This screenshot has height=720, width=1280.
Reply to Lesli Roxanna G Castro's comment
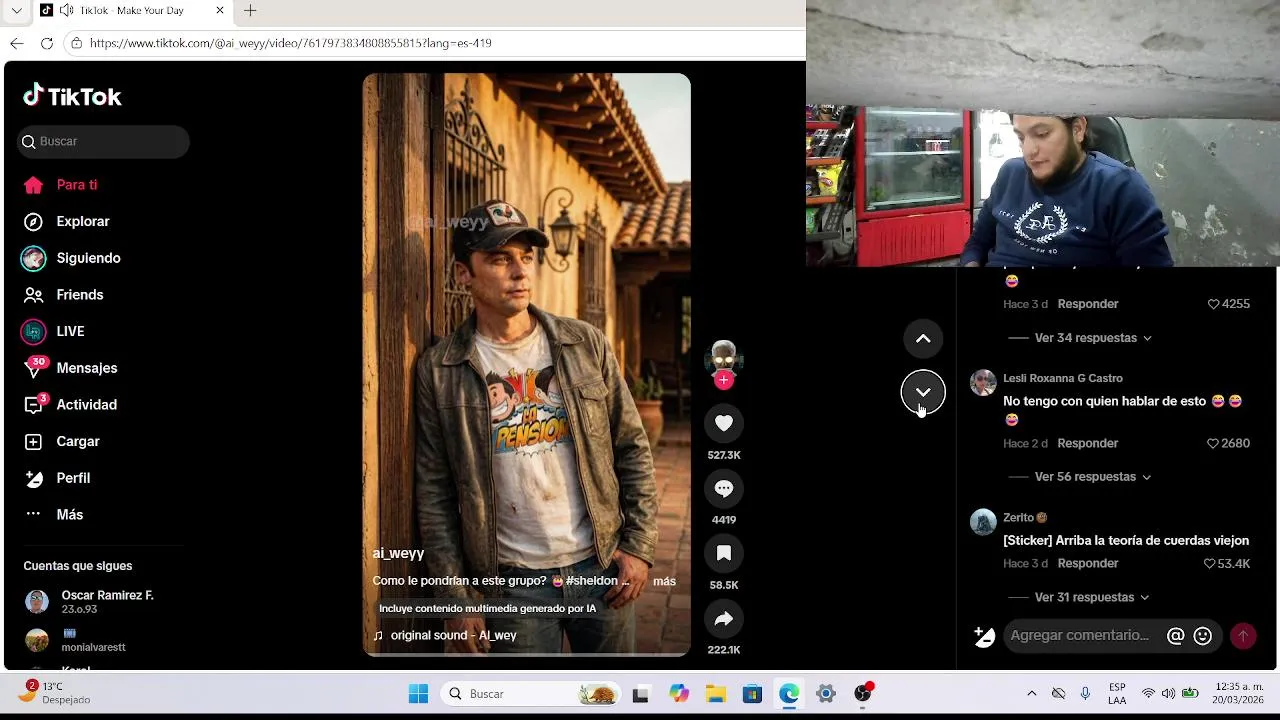(x=1088, y=443)
